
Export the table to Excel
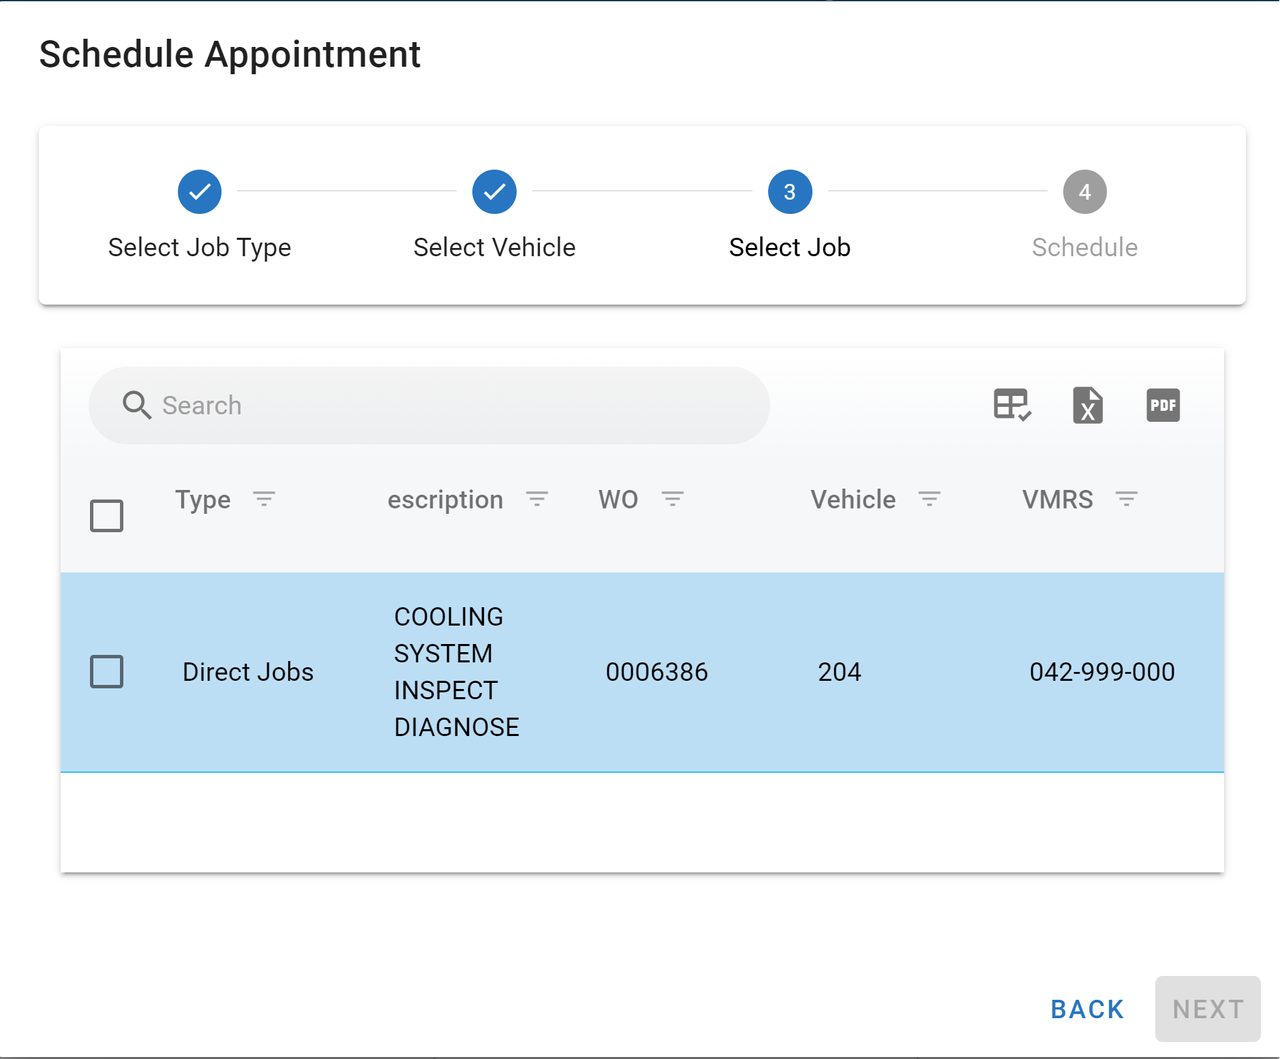tap(1088, 405)
